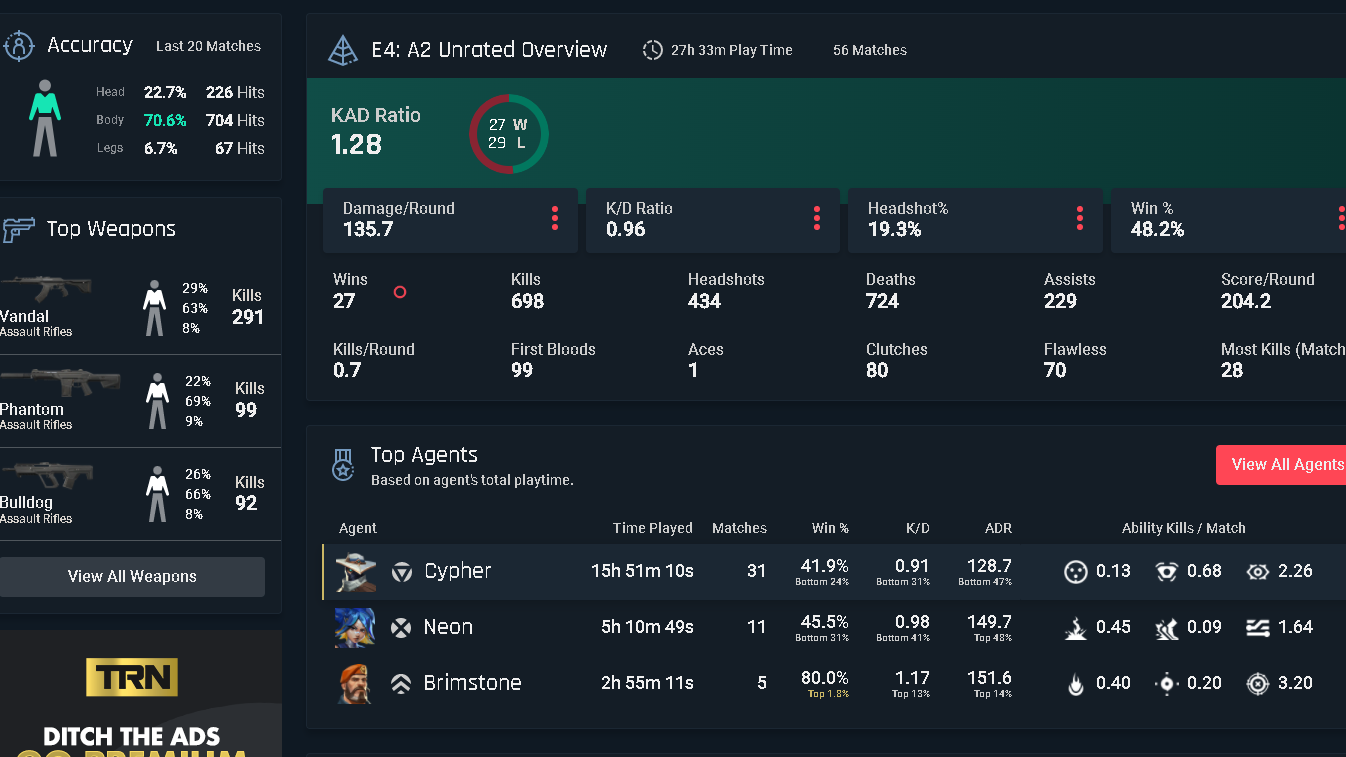Click the Last 20 Matches label
Image resolution: width=1346 pixels, height=757 pixels.
(x=208, y=46)
